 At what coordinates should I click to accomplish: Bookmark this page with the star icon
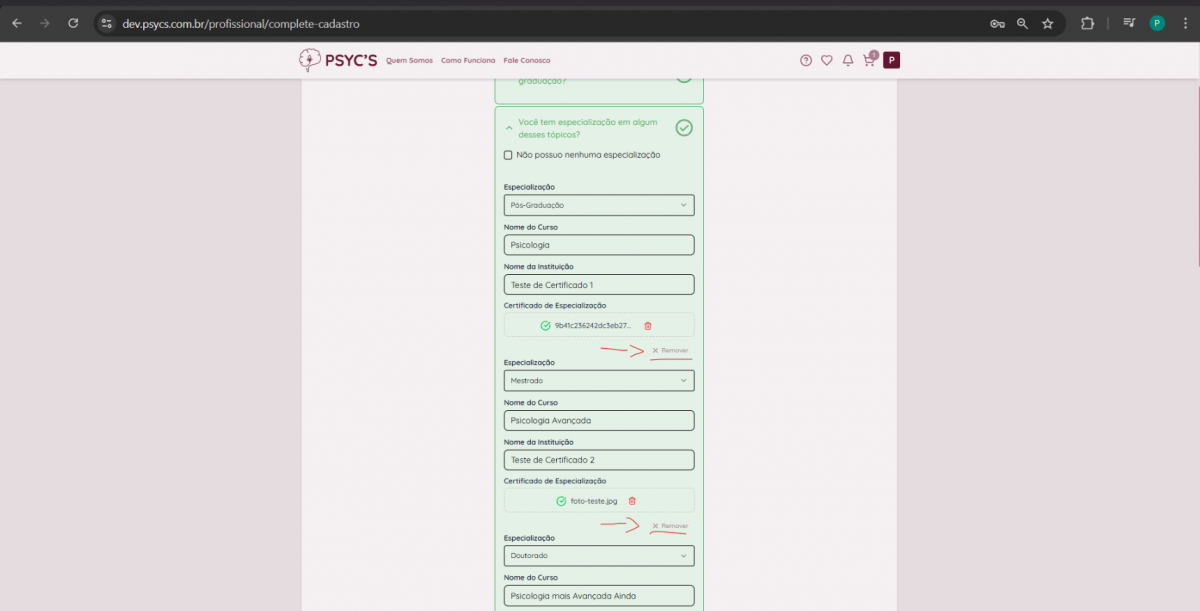1048,23
